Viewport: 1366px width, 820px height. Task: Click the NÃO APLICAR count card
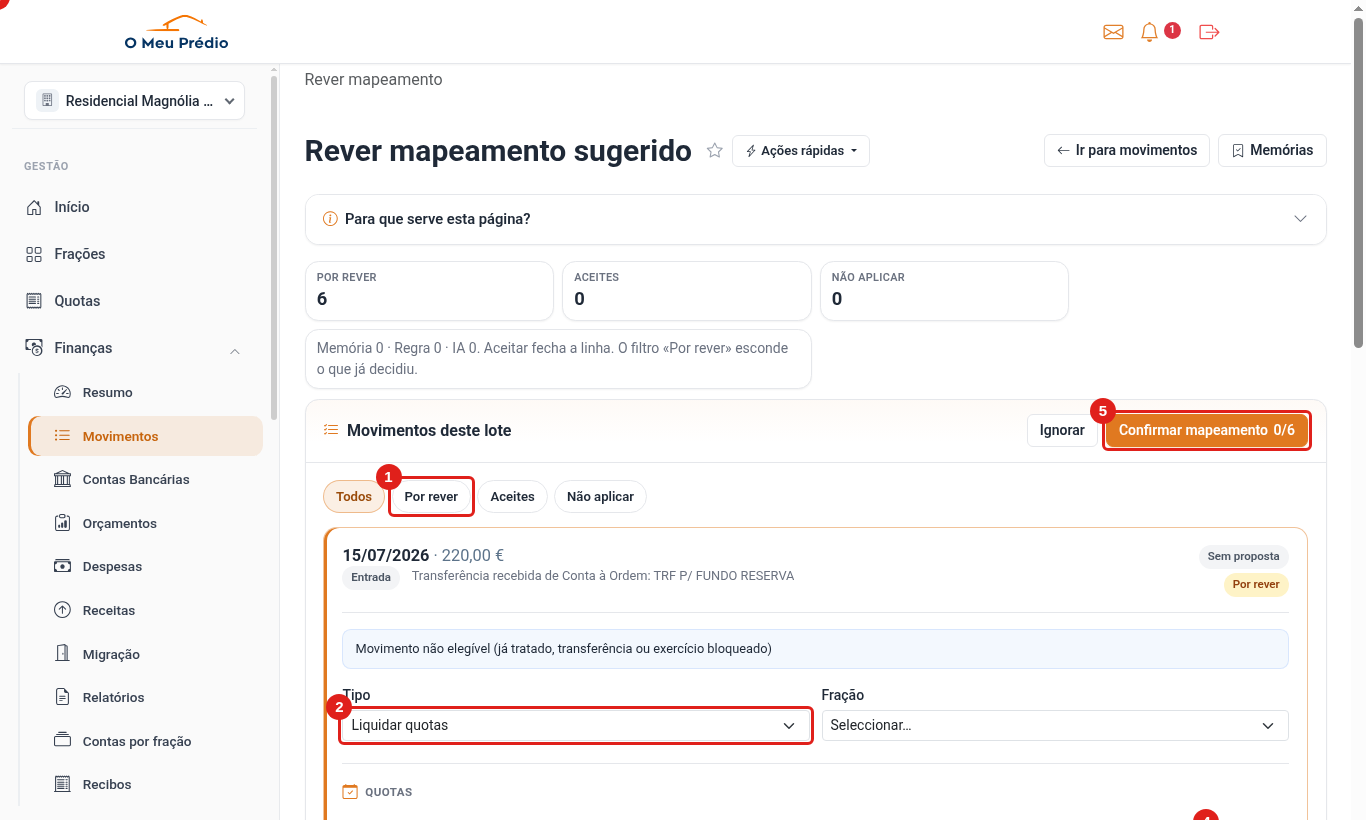tap(944, 291)
